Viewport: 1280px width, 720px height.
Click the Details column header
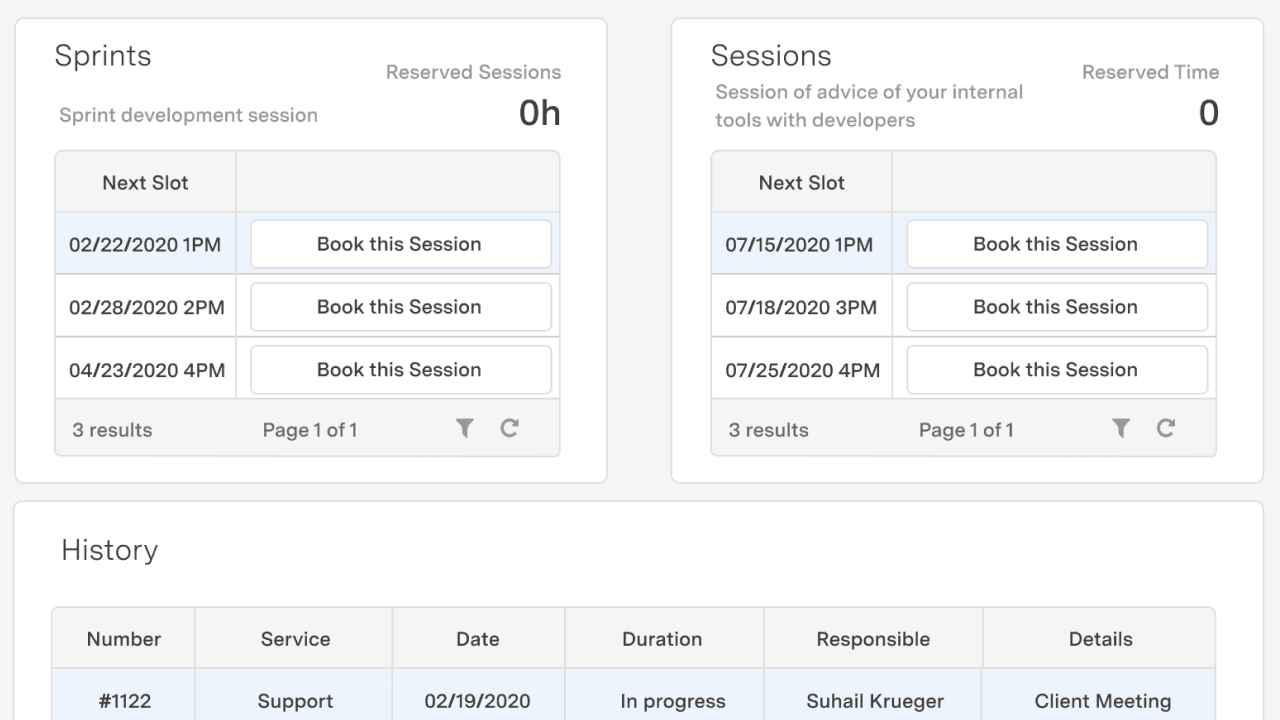[1100, 639]
